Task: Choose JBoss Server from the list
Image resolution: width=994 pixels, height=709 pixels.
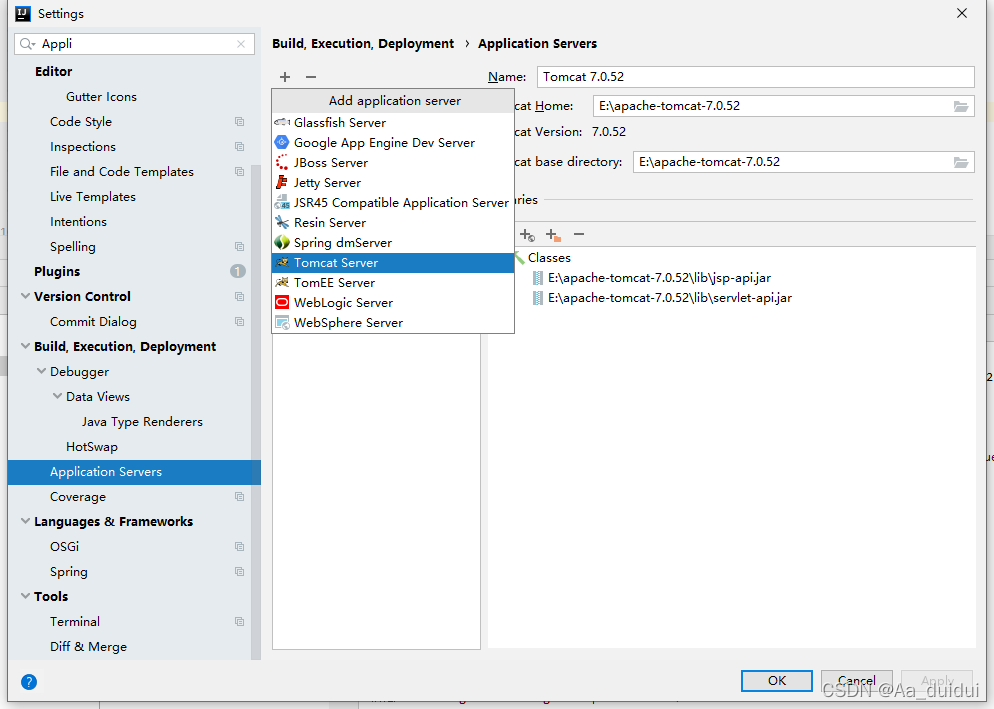Action: (x=393, y=163)
